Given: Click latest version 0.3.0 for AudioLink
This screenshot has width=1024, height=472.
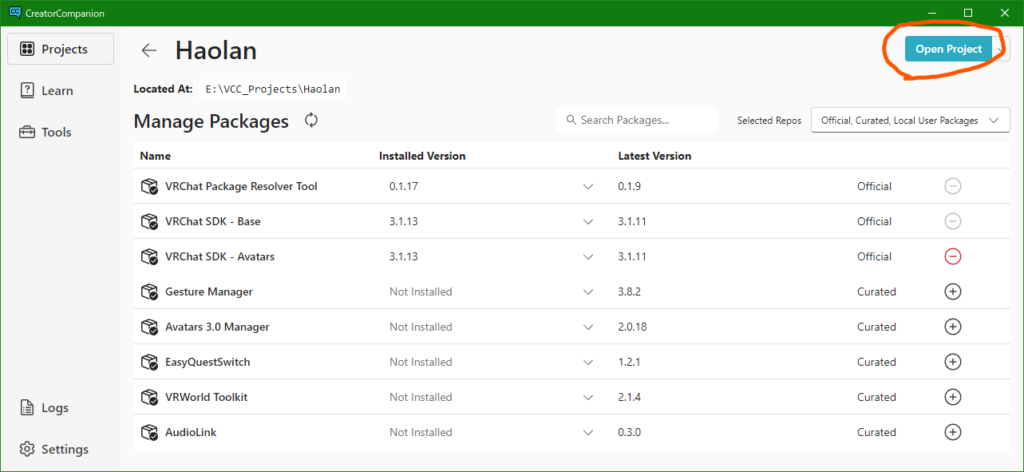Looking at the screenshot, I should [630, 432].
